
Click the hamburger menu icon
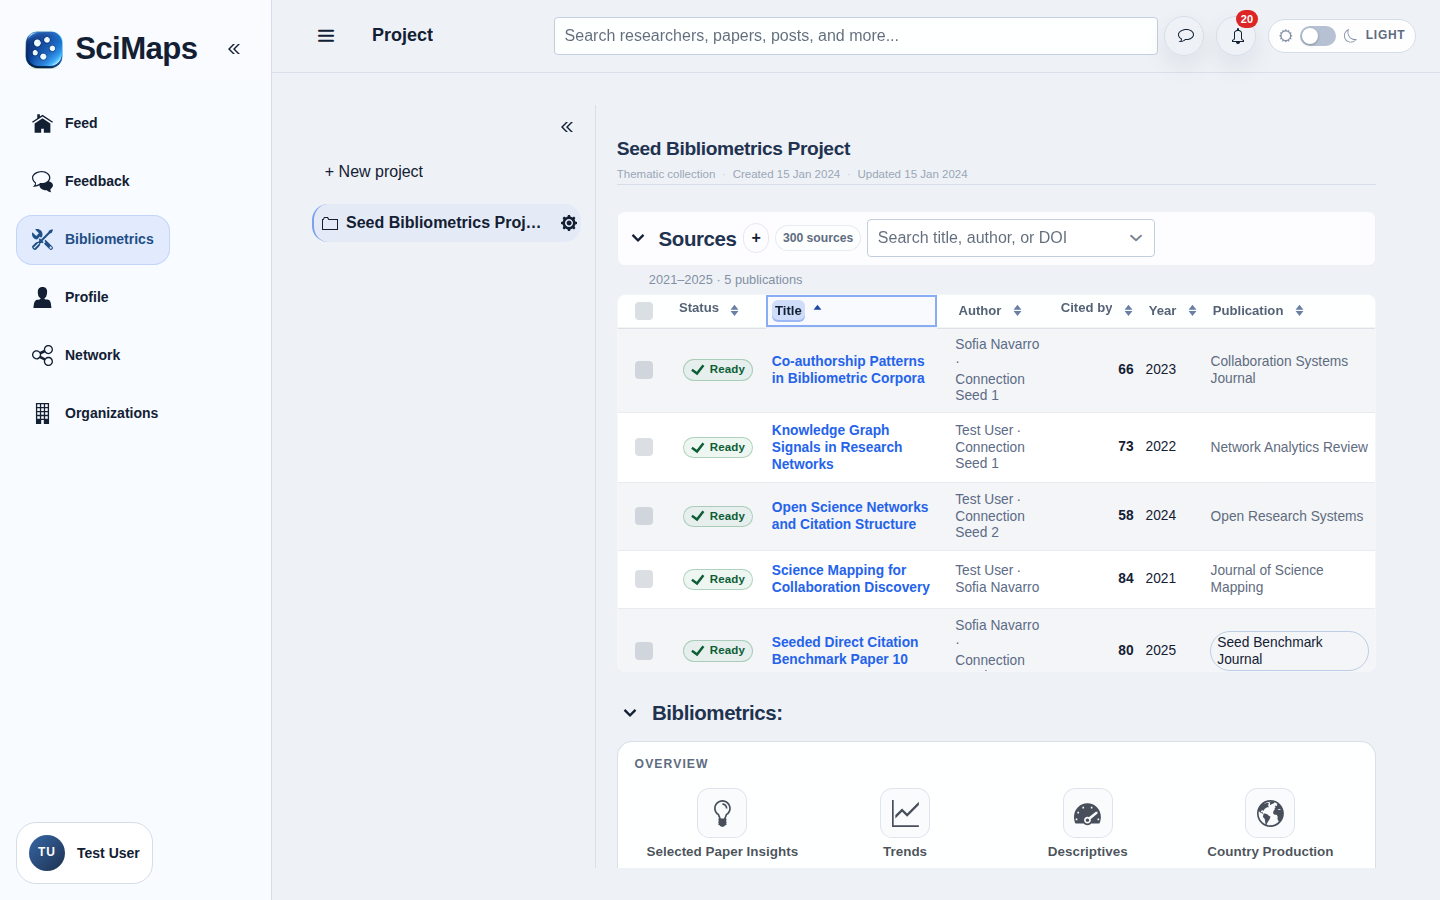coord(326,36)
